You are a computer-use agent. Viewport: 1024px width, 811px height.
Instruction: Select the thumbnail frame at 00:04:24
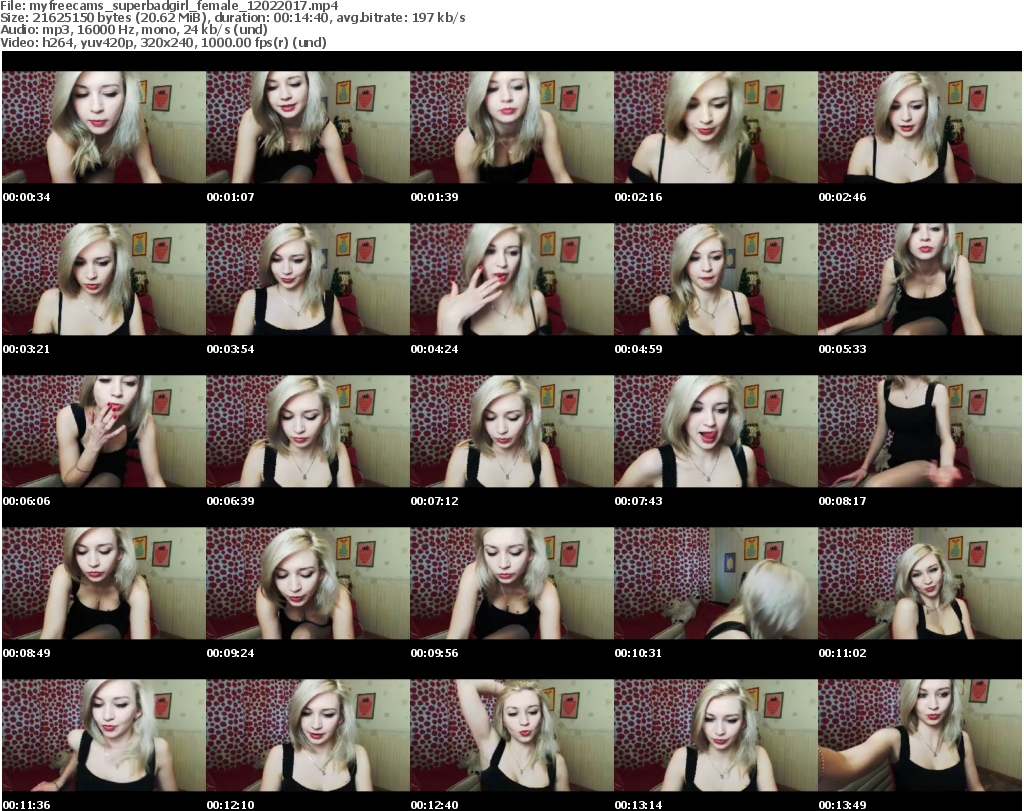point(512,279)
